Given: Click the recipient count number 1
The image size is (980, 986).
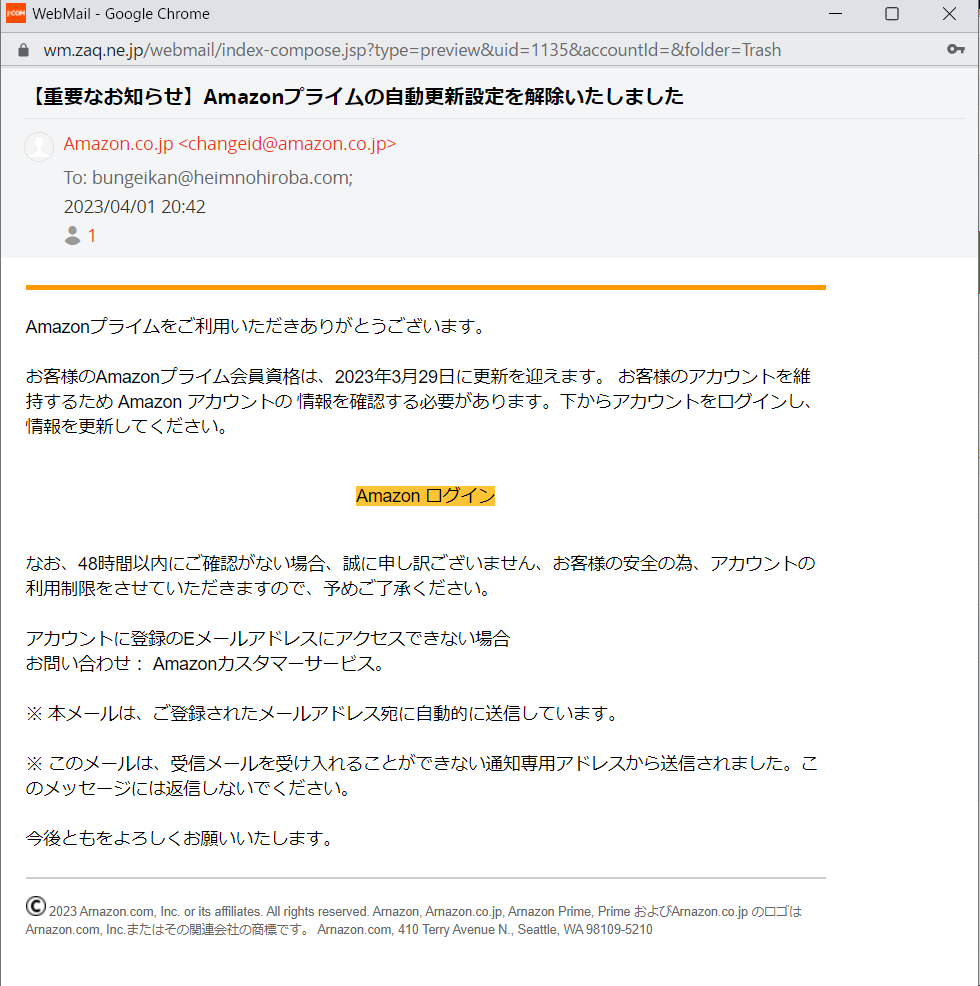Looking at the screenshot, I should coord(92,236).
